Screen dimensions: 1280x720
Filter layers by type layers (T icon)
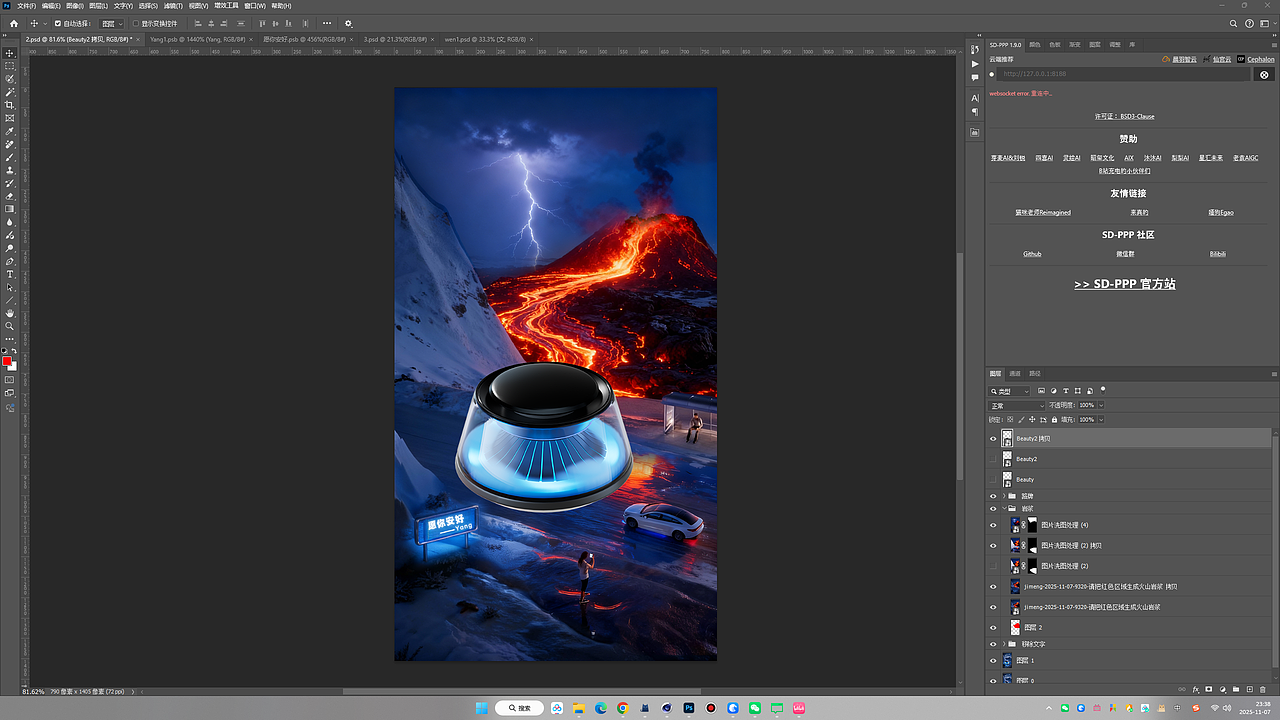(x=1066, y=390)
